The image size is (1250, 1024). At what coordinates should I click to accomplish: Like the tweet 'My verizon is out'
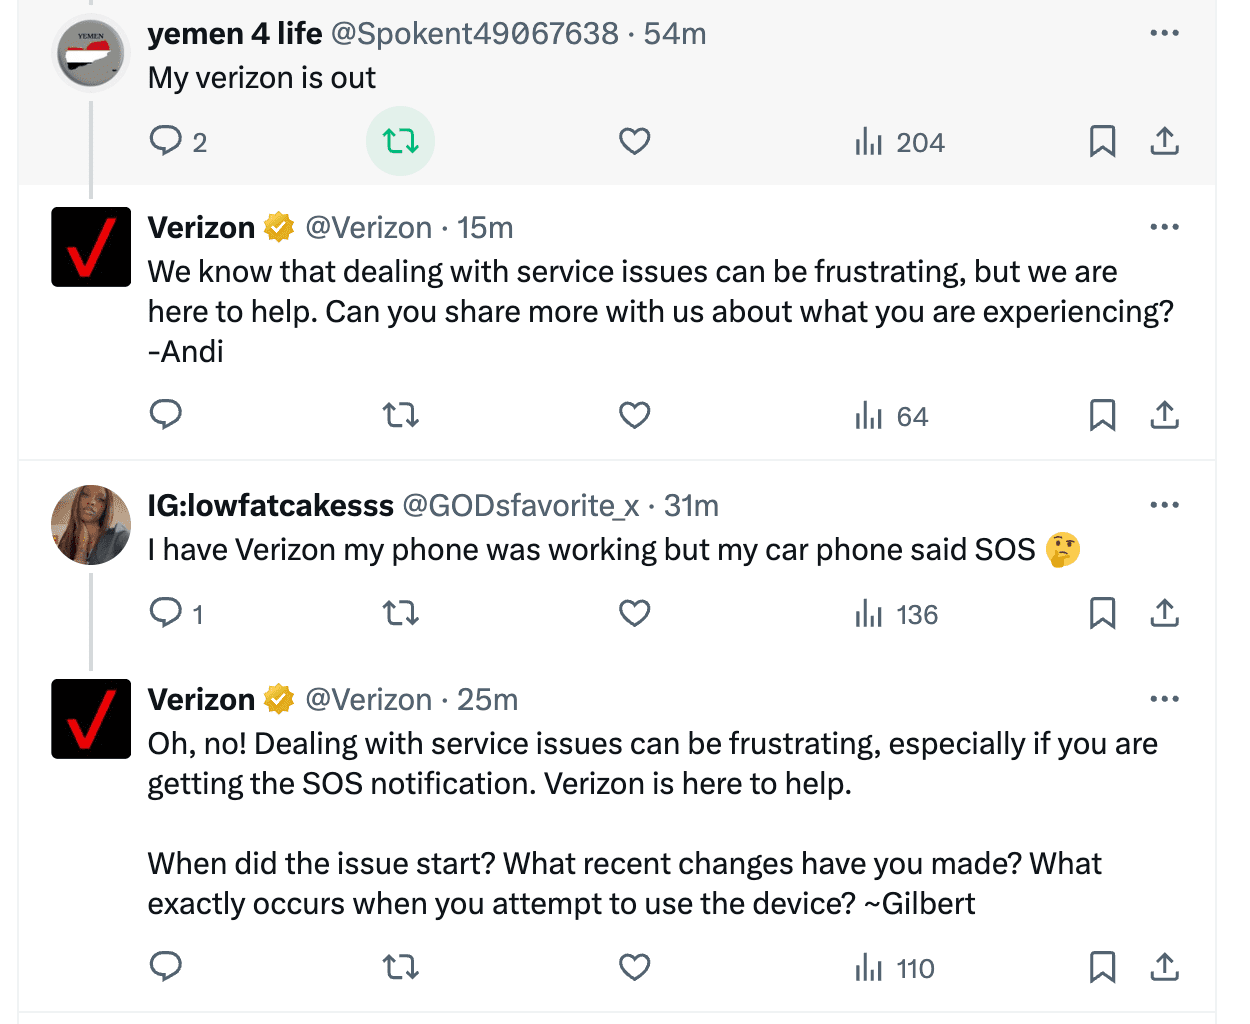[634, 141]
